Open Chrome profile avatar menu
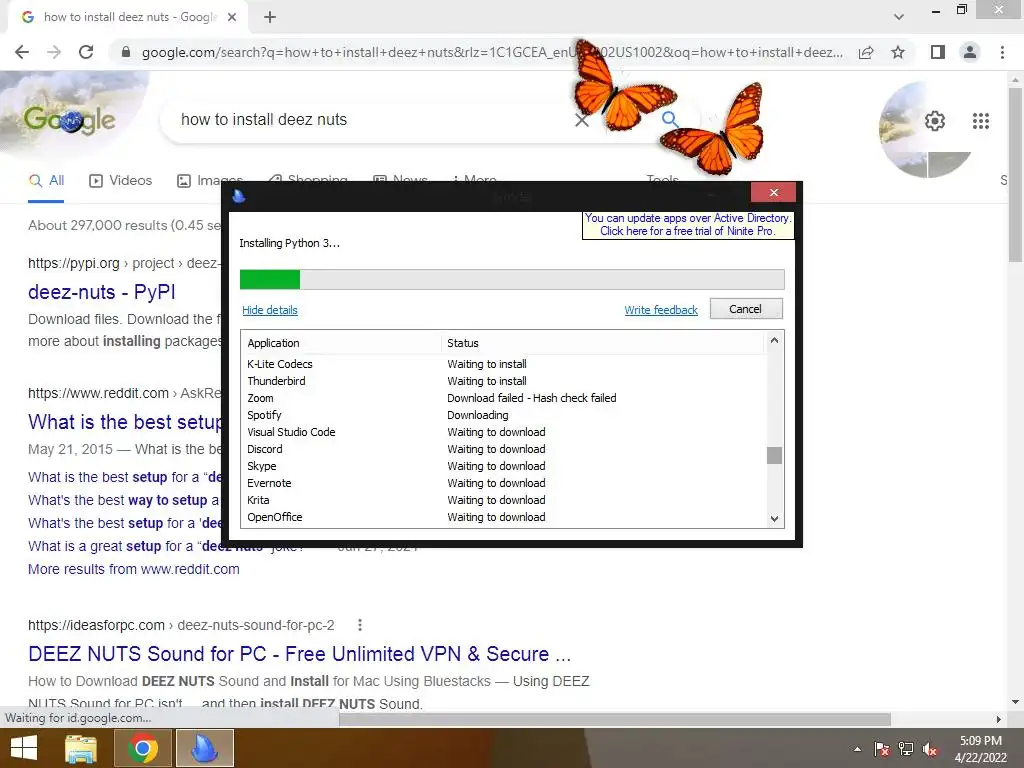This screenshot has width=1024, height=768. [970, 52]
